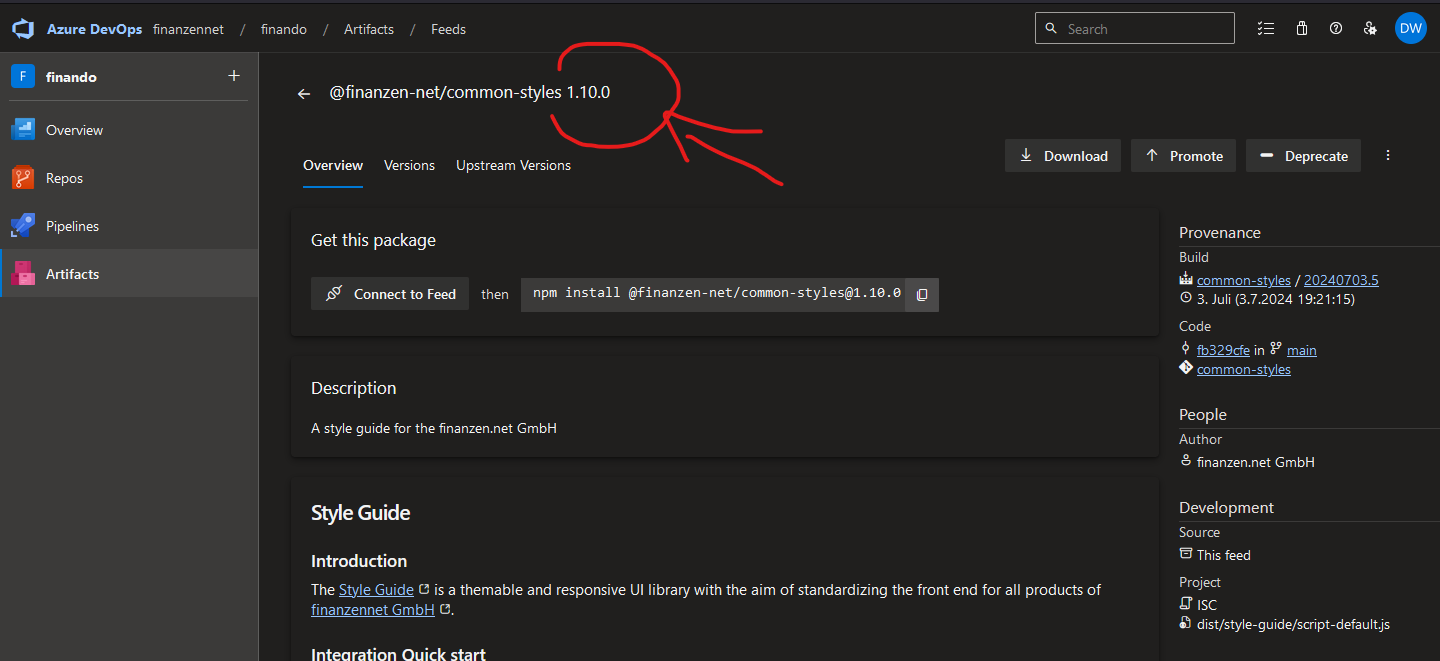The width and height of the screenshot is (1440, 661).
Task: Switch to the Upstream Versions tab
Action: [513, 165]
